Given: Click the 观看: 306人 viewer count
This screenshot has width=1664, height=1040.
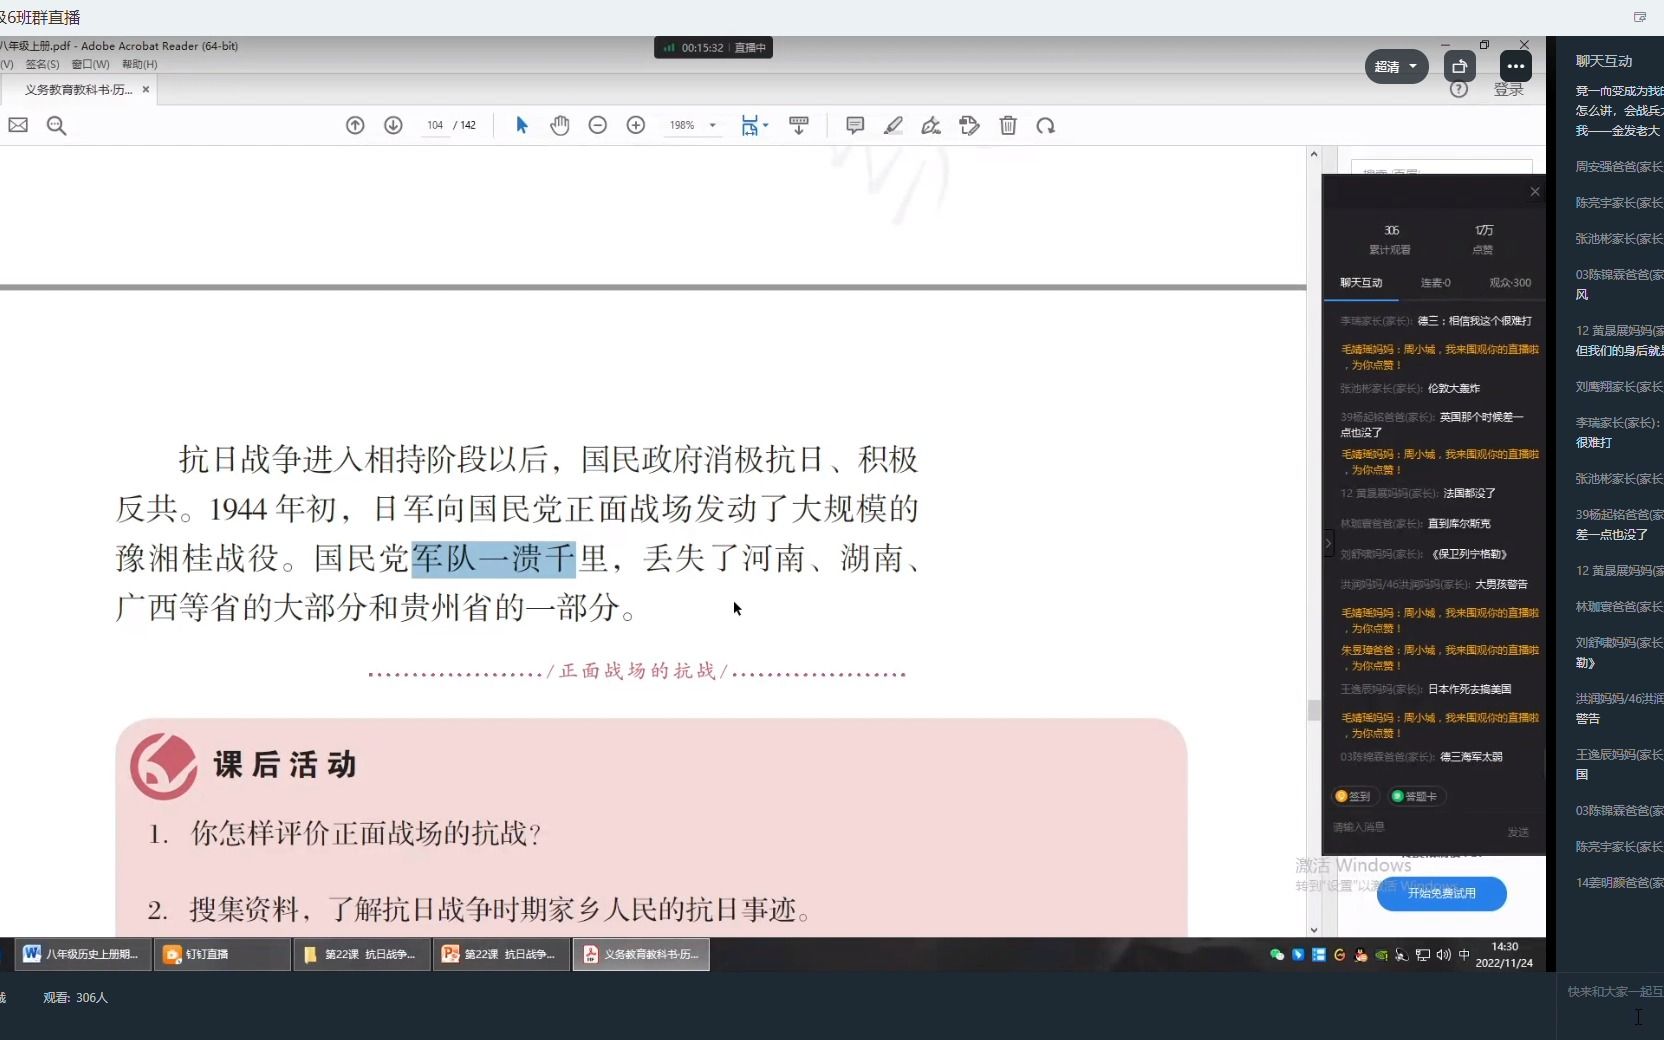Looking at the screenshot, I should [75, 998].
